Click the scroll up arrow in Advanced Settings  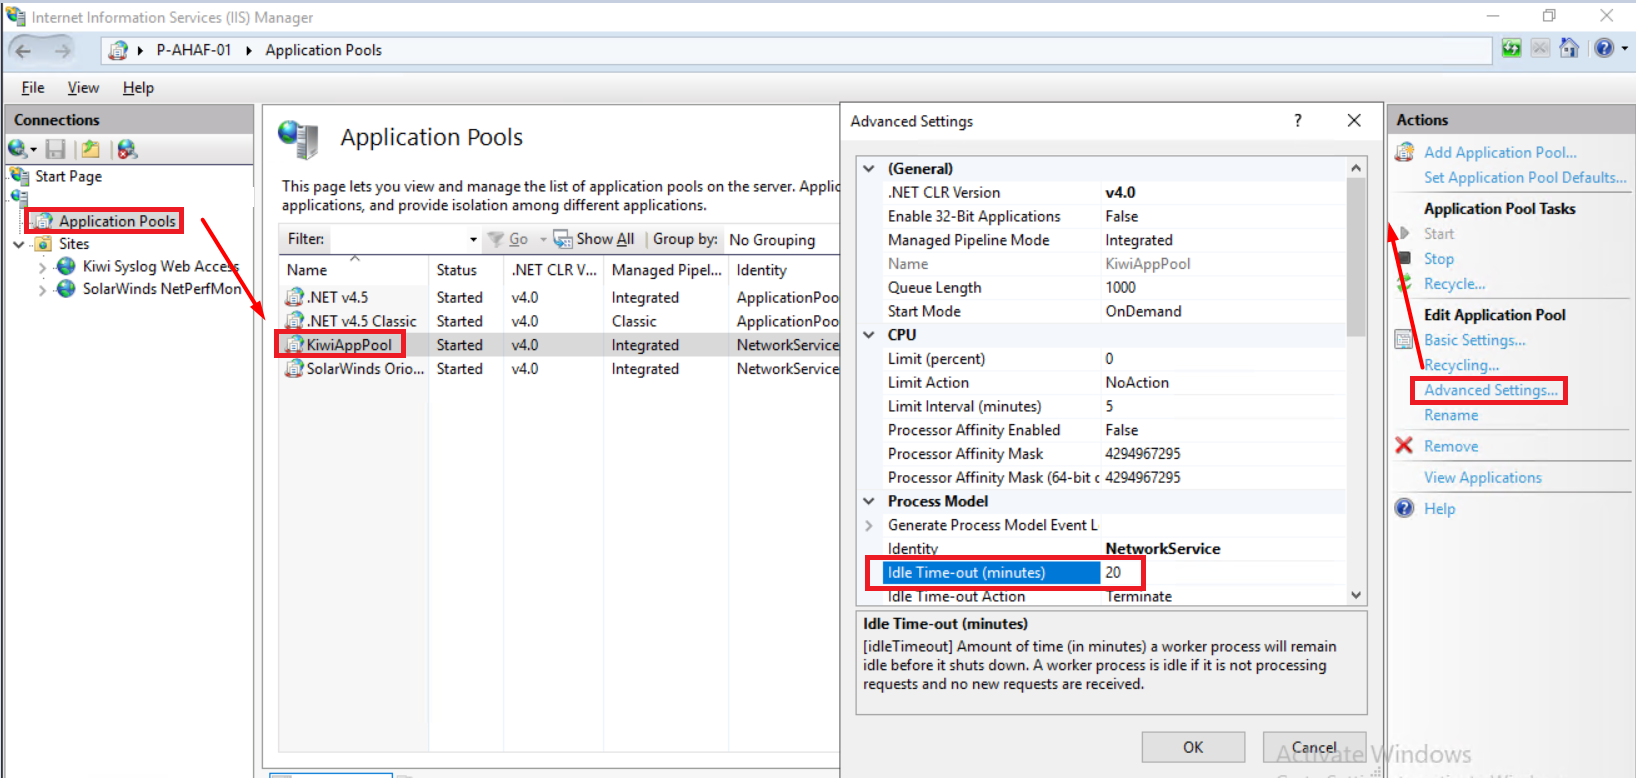click(x=1356, y=168)
